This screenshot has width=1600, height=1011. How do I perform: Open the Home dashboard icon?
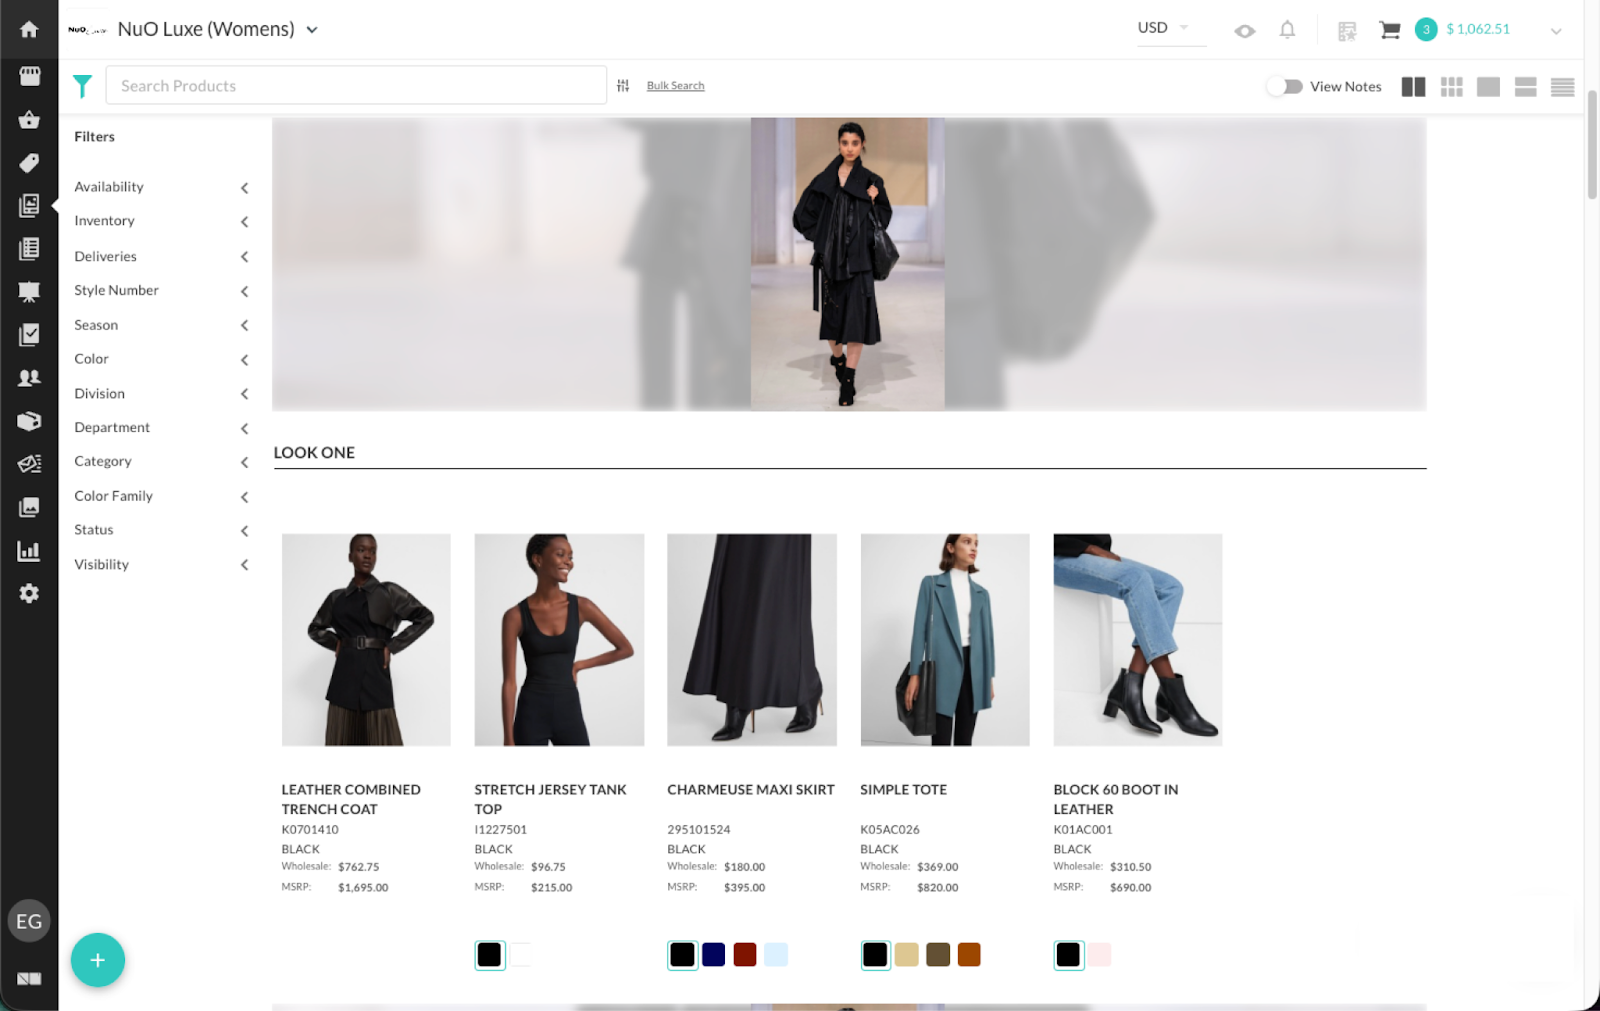[x=29, y=29]
